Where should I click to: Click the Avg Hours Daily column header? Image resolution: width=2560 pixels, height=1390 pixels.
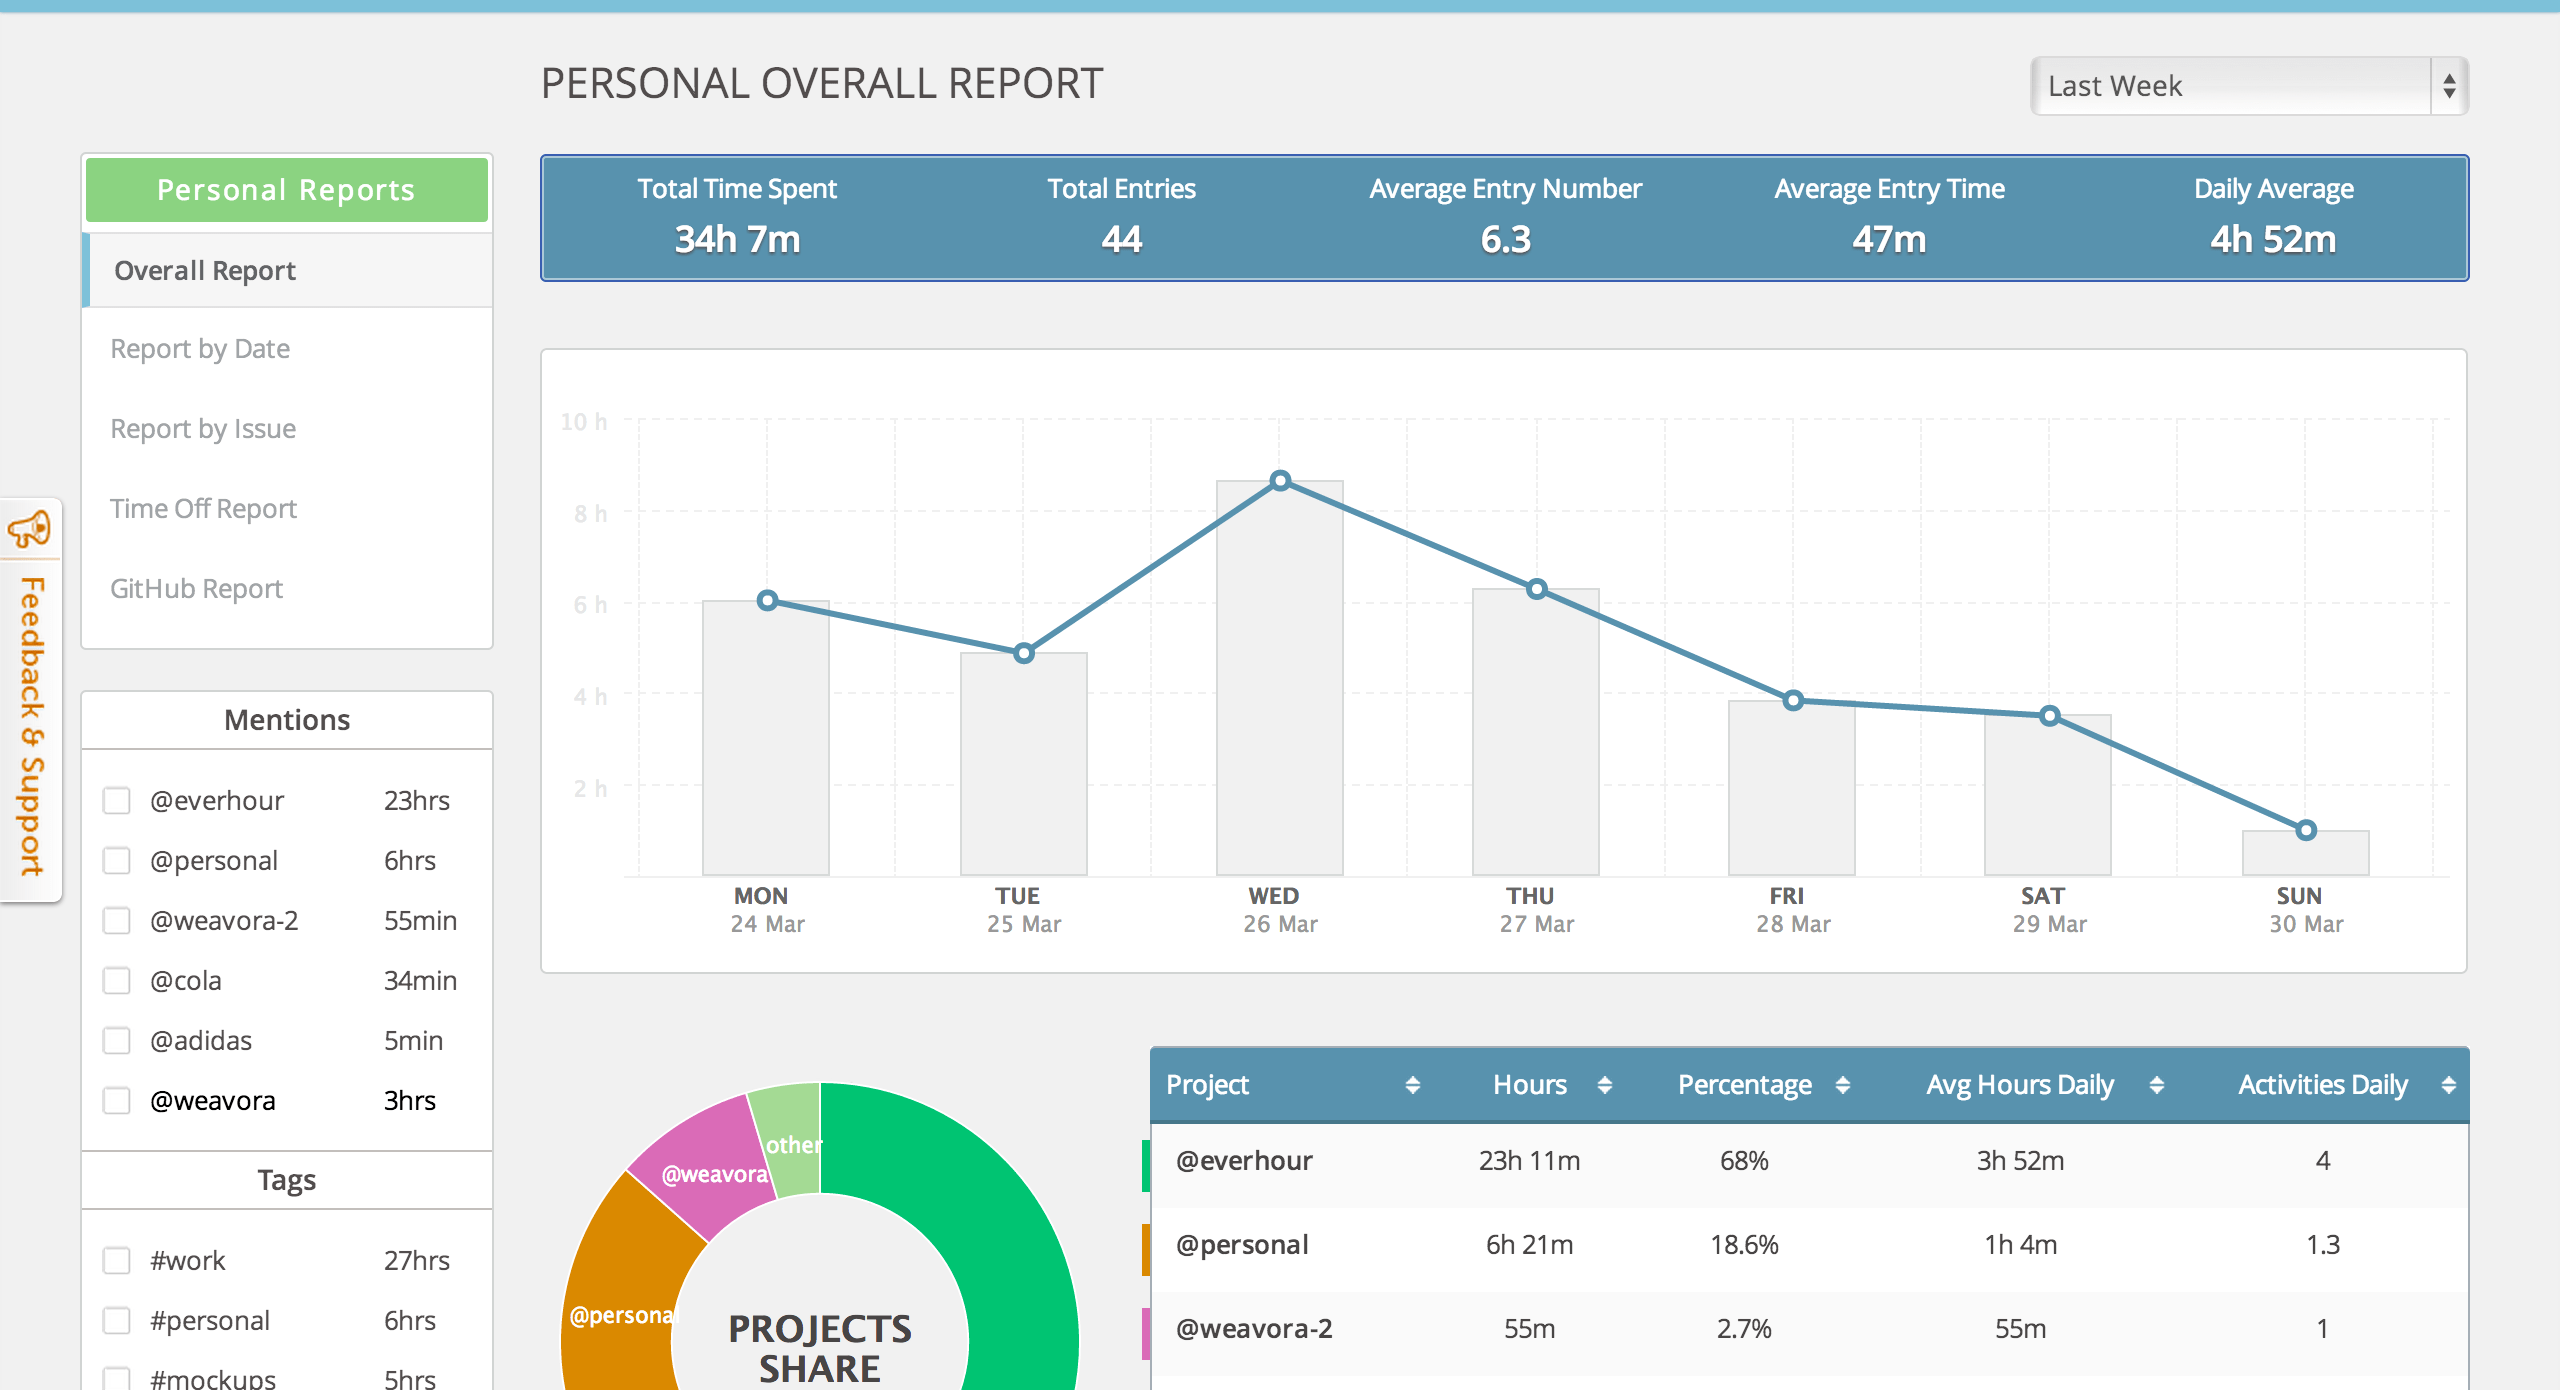click(2019, 1085)
